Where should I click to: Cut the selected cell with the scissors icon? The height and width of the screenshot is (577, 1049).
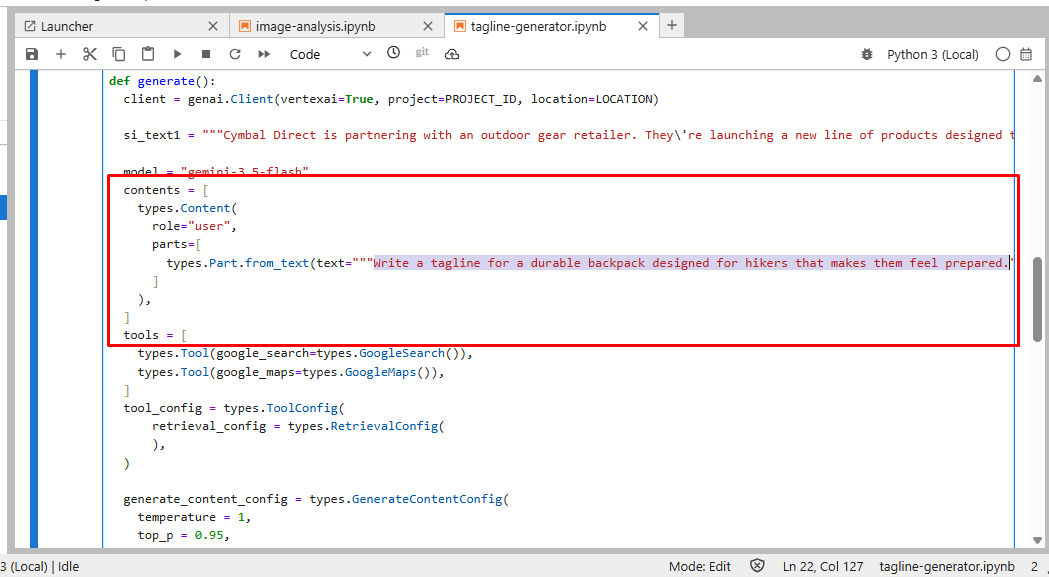[x=90, y=54]
